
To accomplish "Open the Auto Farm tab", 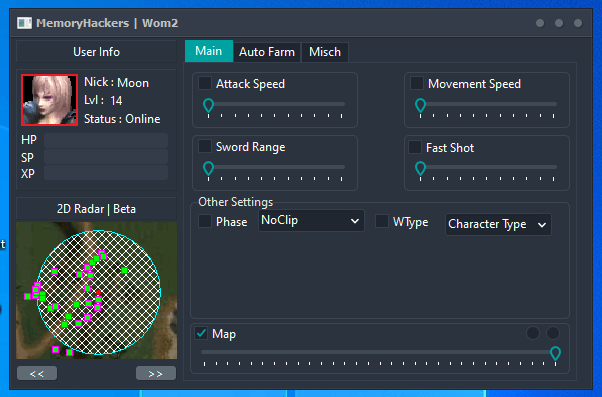I will 267,52.
